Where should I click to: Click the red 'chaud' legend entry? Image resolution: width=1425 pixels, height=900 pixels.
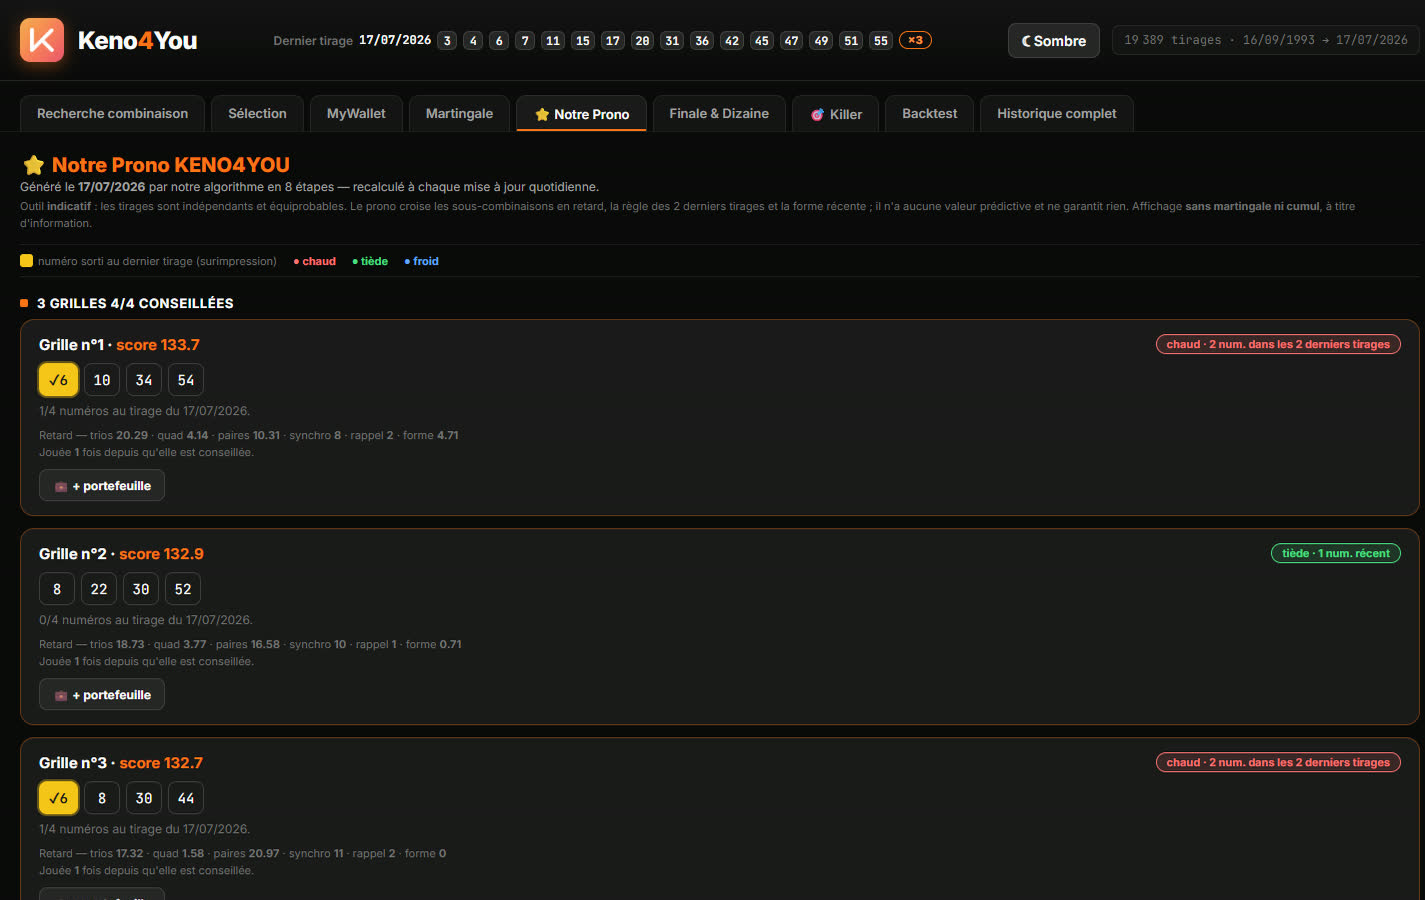315,262
